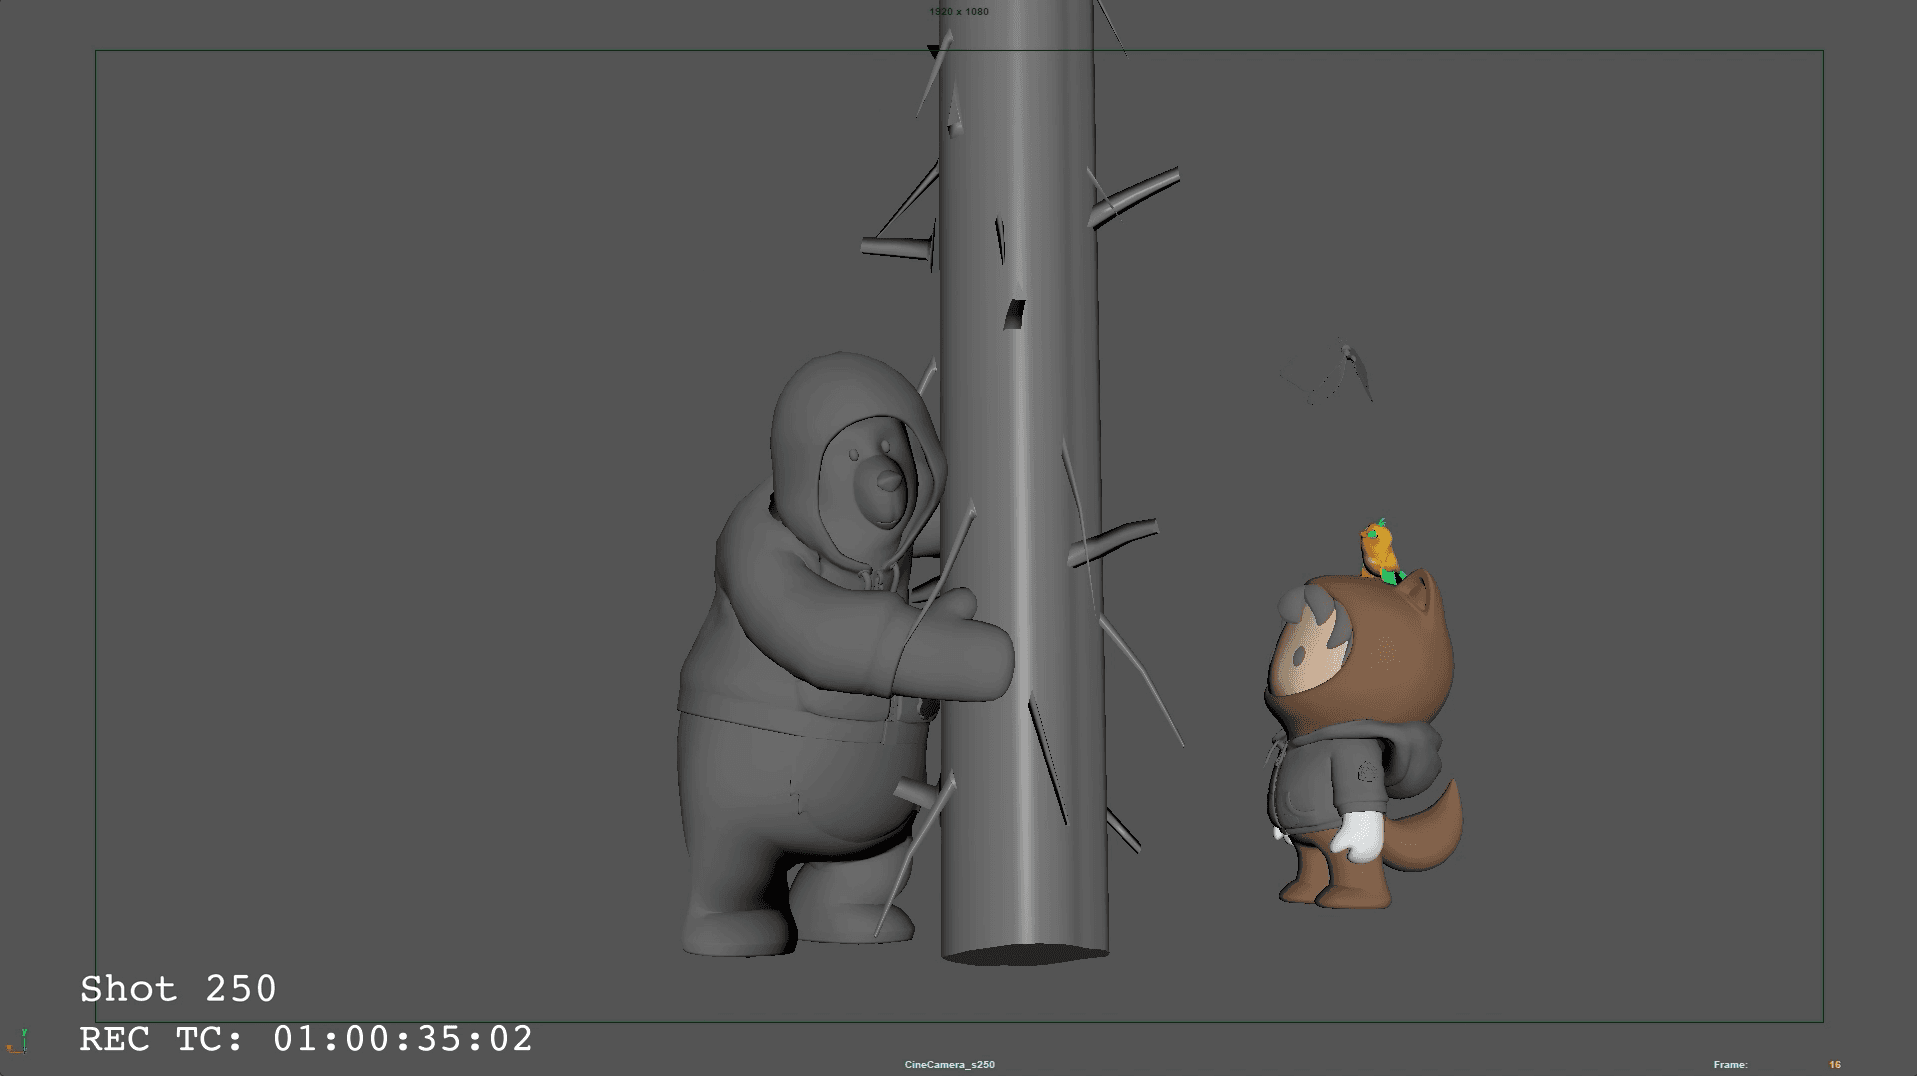Click the 'Frame:' heads-up label
Image resolution: width=1917 pixels, height=1076 pixels.
[1730, 1065]
